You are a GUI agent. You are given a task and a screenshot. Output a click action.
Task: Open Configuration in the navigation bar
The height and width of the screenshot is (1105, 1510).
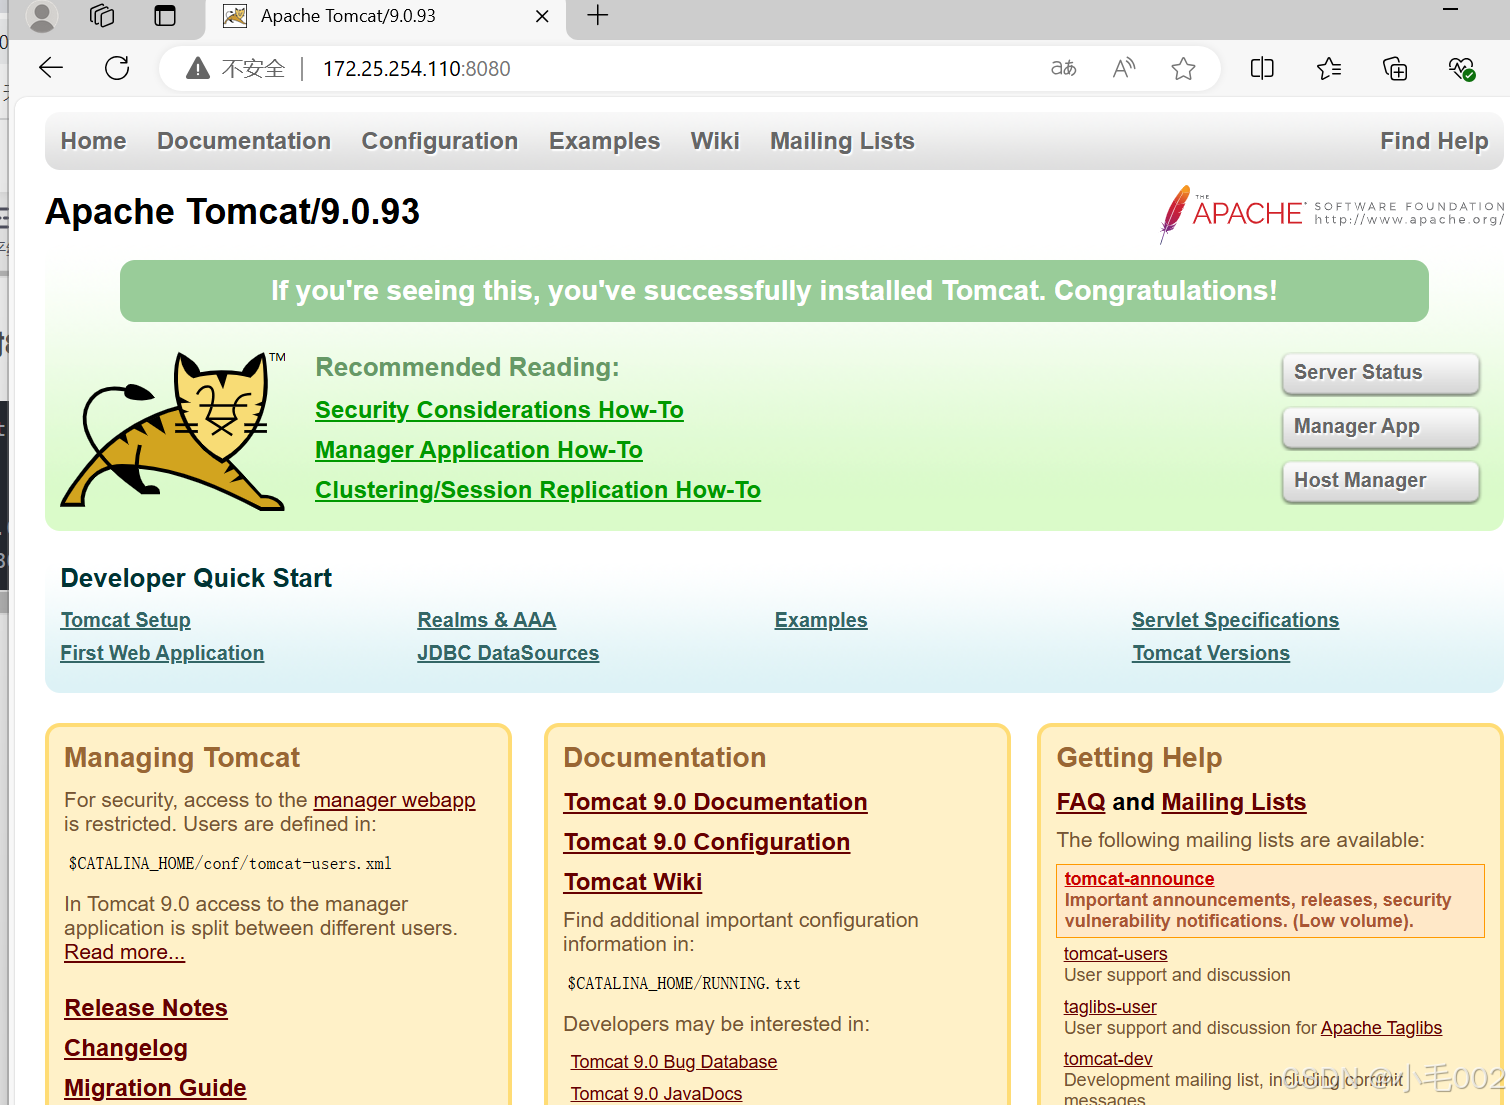(x=440, y=141)
